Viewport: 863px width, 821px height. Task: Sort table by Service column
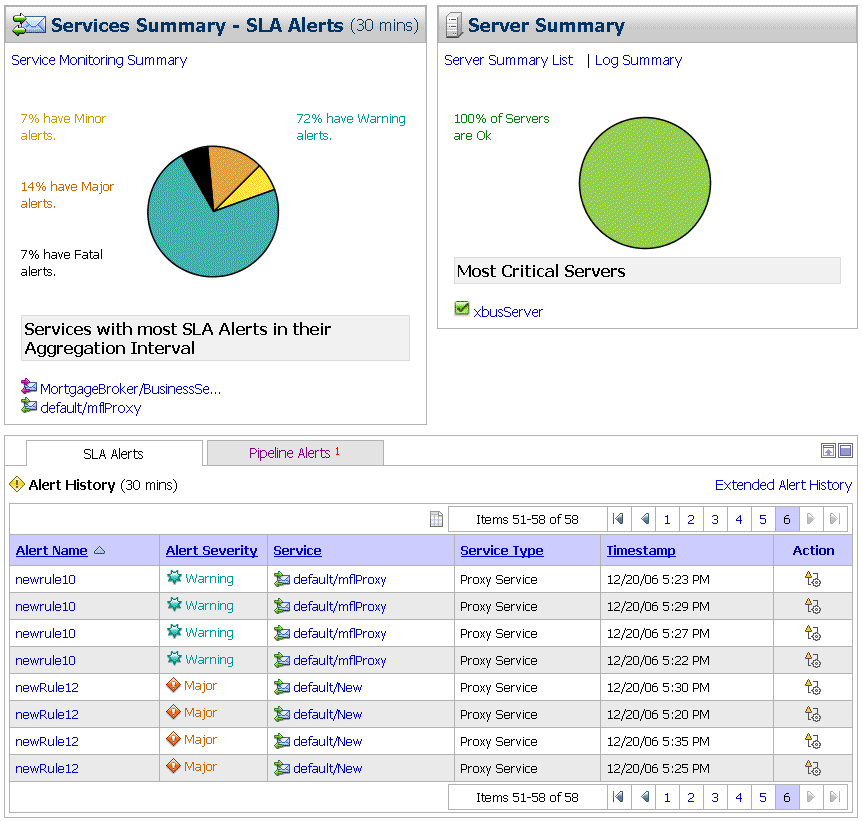(x=297, y=550)
